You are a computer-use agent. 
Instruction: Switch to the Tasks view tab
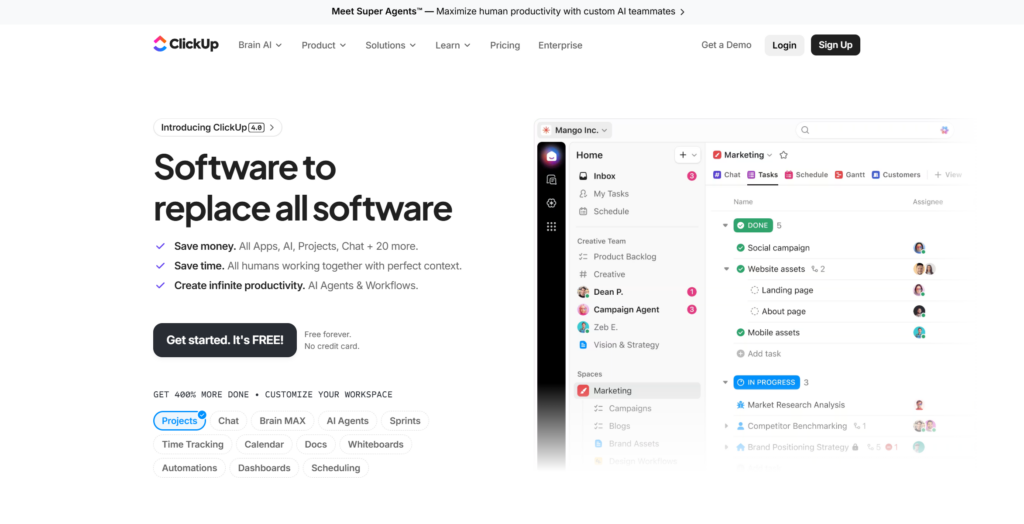[763, 174]
